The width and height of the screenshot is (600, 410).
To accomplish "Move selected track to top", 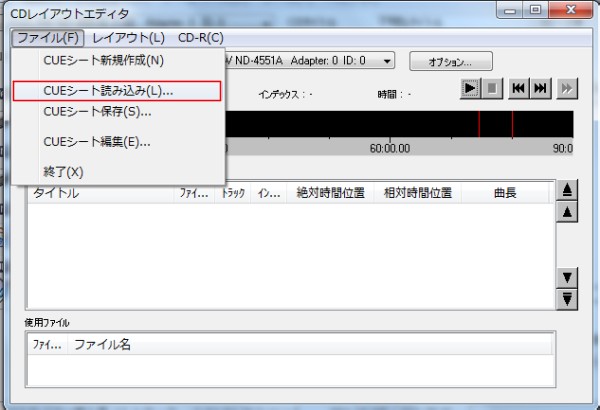I will tap(568, 190).
